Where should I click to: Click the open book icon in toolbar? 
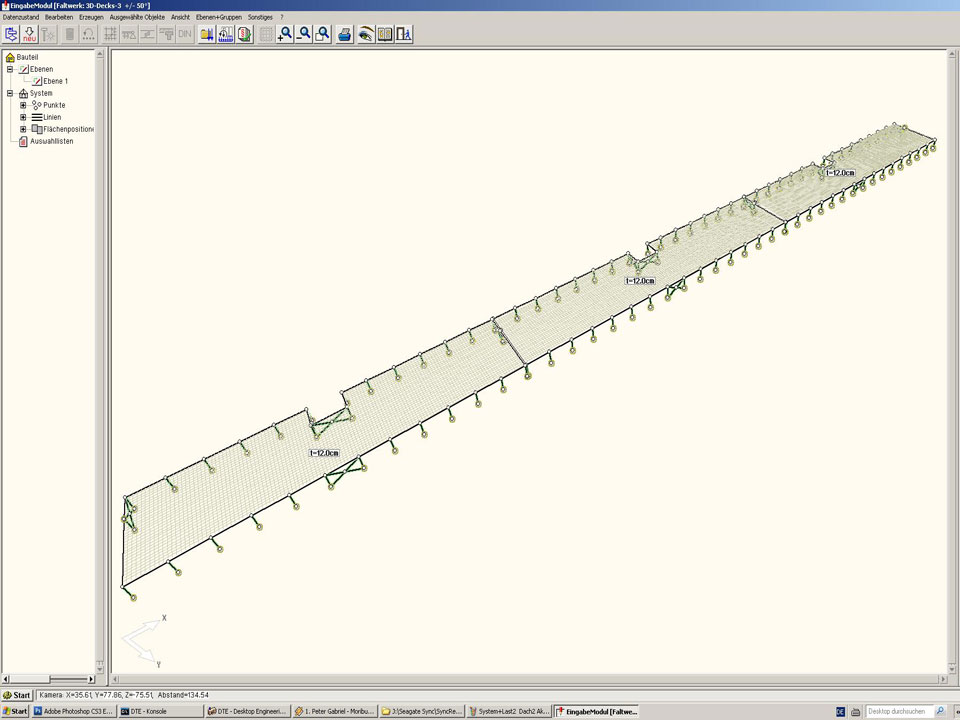[x=385, y=34]
